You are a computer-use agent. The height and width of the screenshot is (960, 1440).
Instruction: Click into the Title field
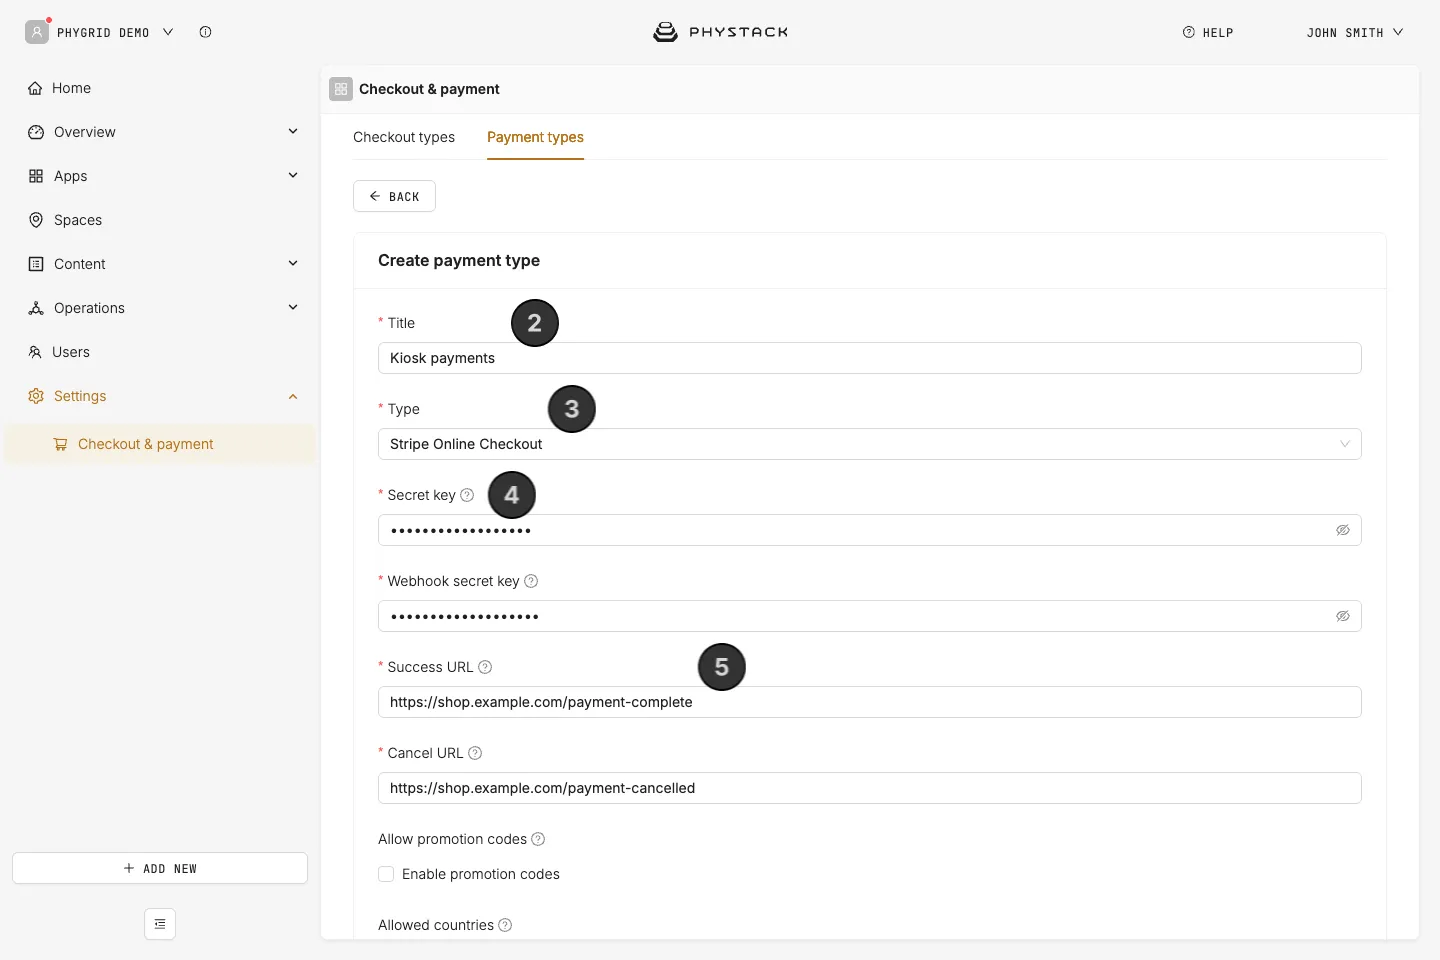pyautogui.click(x=870, y=358)
